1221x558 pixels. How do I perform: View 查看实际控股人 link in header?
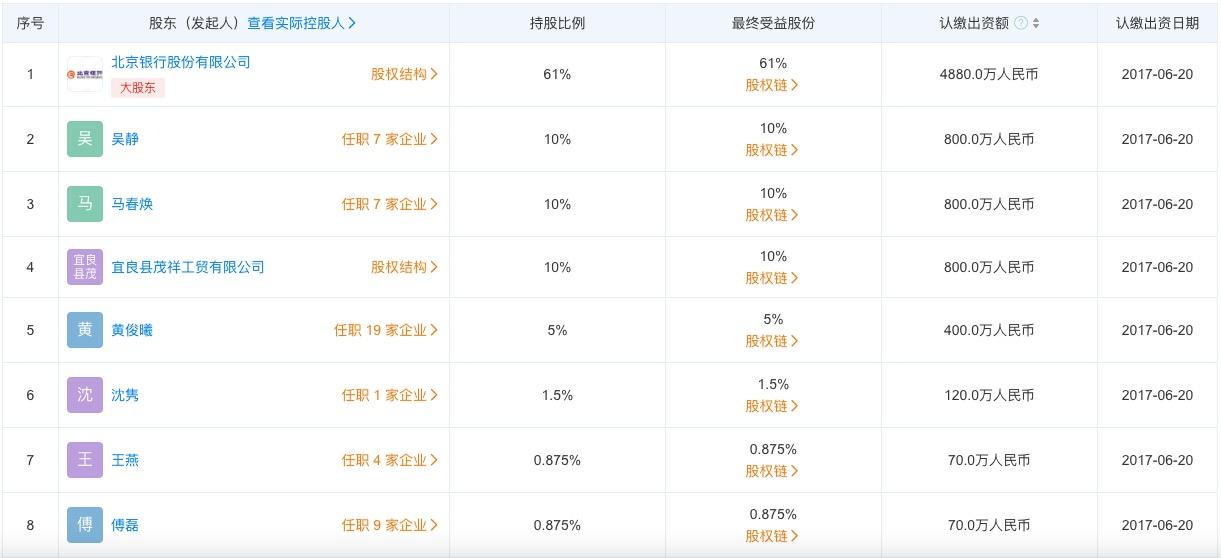302,23
